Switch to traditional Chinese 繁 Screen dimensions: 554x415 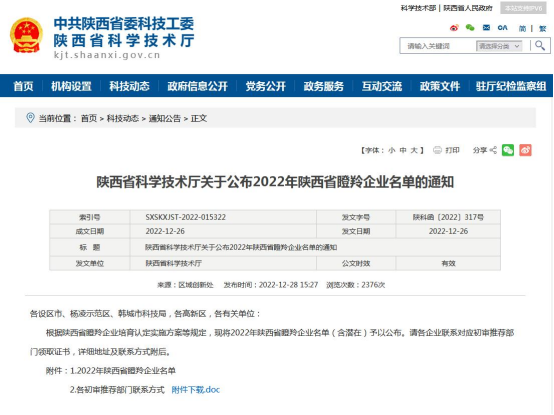coord(542,28)
